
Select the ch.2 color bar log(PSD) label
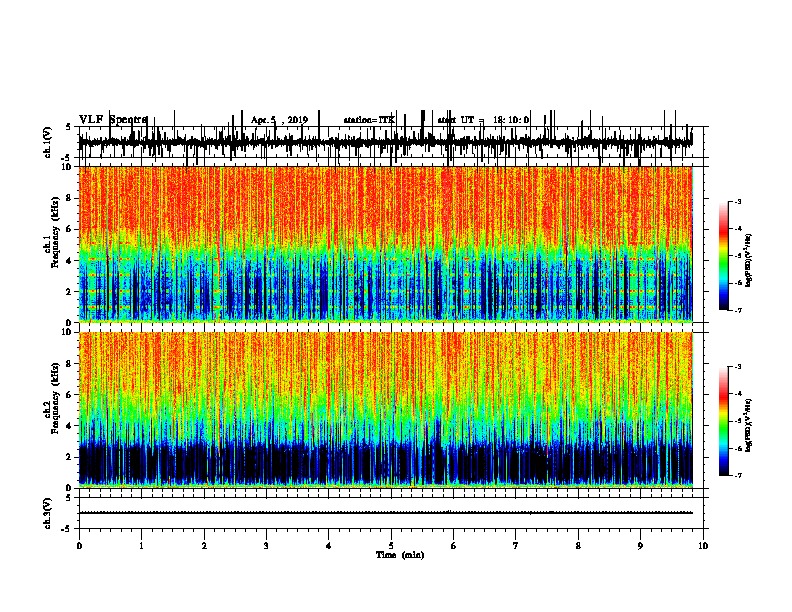tap(748, 425)
